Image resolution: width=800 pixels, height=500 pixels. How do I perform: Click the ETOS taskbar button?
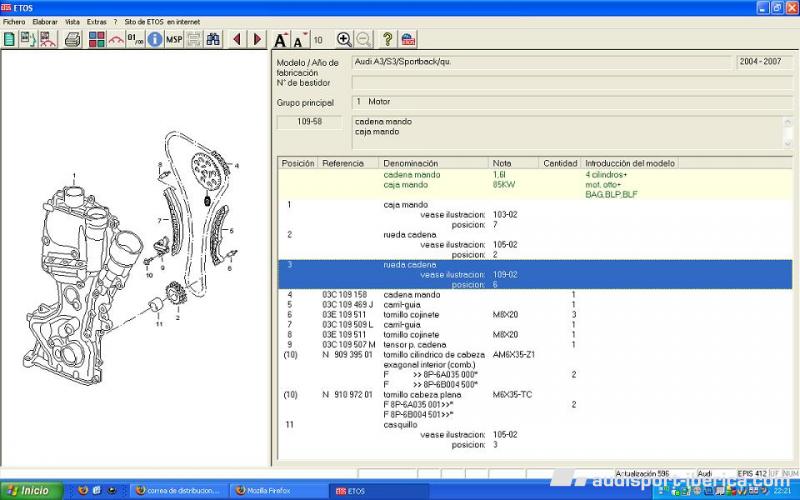[x=380, y=491]
